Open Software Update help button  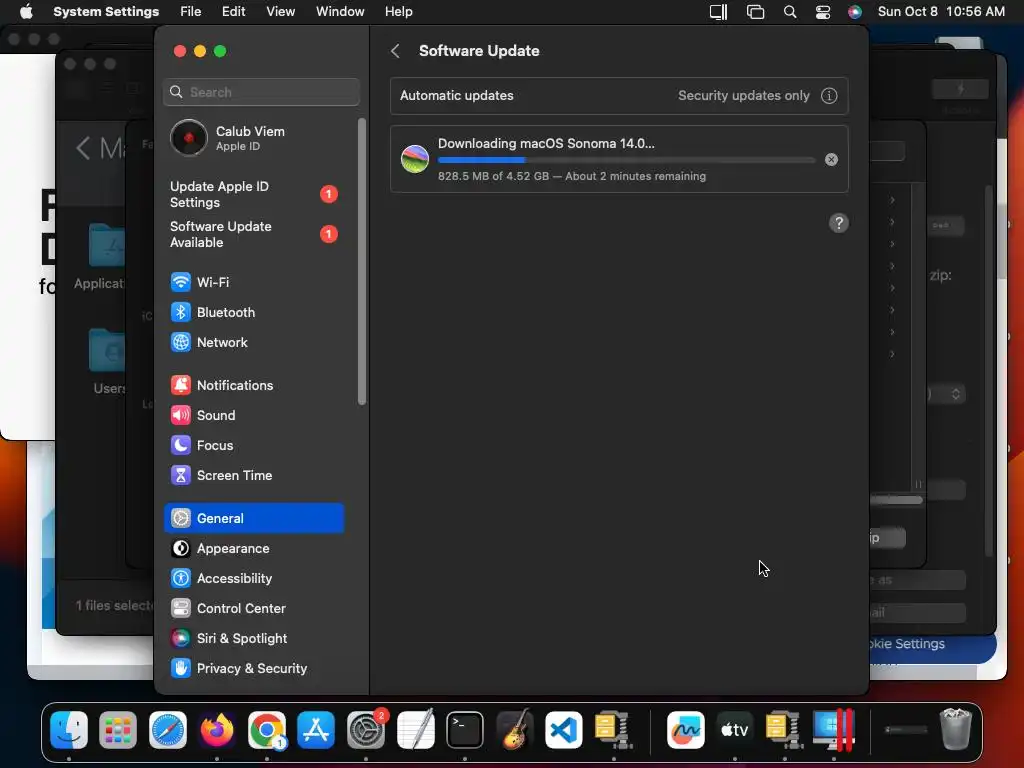click(x=839, y=223)
